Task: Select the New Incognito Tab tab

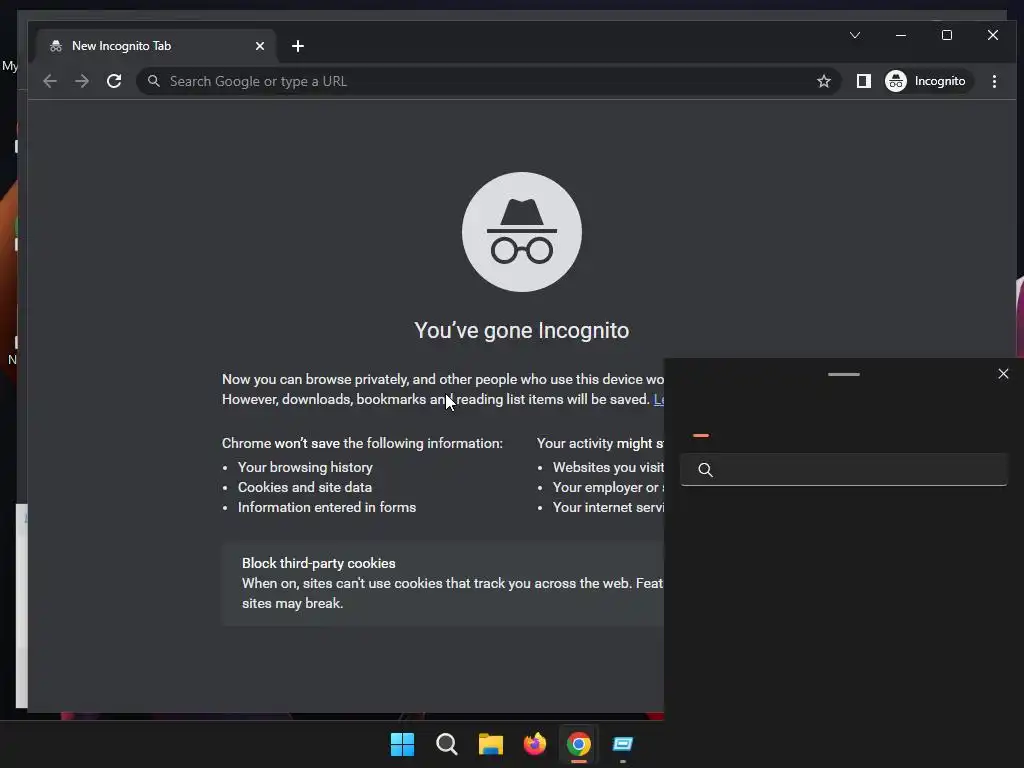Action: click(x=157, y=46)
